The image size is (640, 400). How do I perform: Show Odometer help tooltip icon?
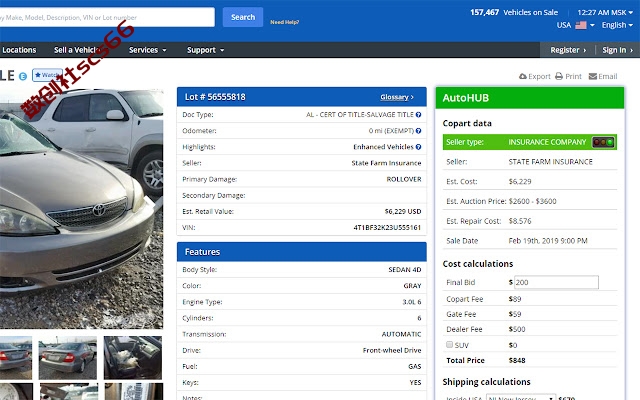click(x=418, y=131)
